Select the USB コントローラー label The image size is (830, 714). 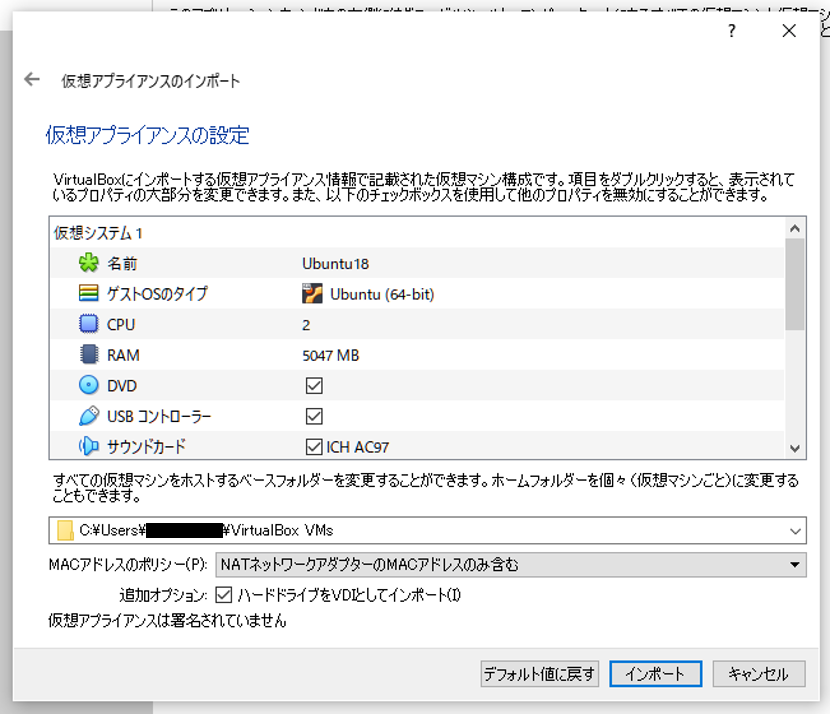[159, 417]
